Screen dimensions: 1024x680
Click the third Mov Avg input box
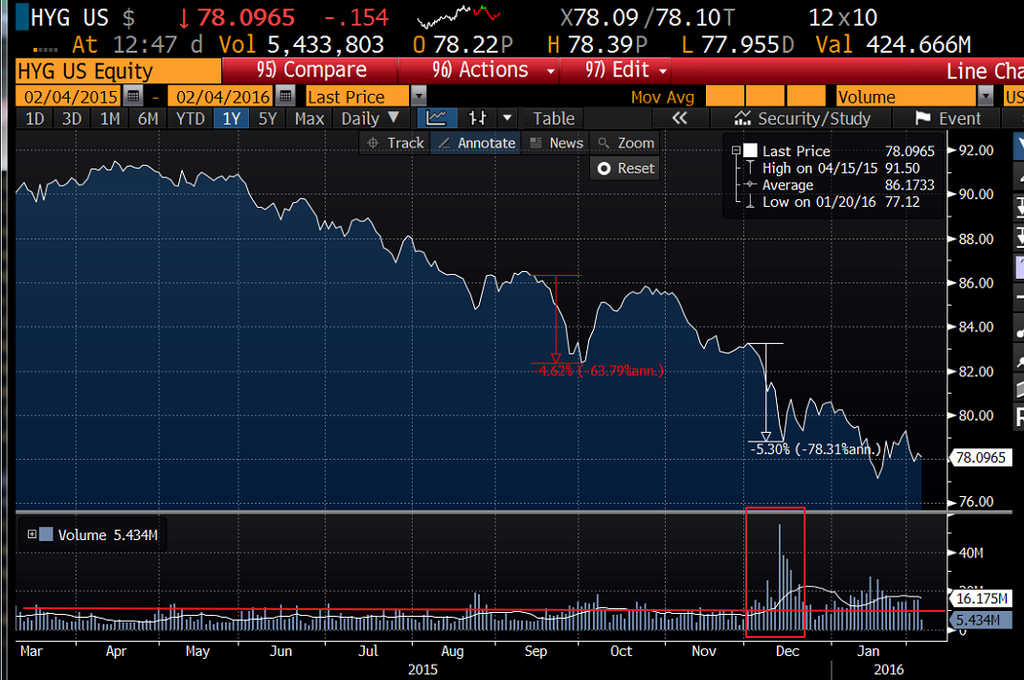pyautogui.click(x=806, y=96)
